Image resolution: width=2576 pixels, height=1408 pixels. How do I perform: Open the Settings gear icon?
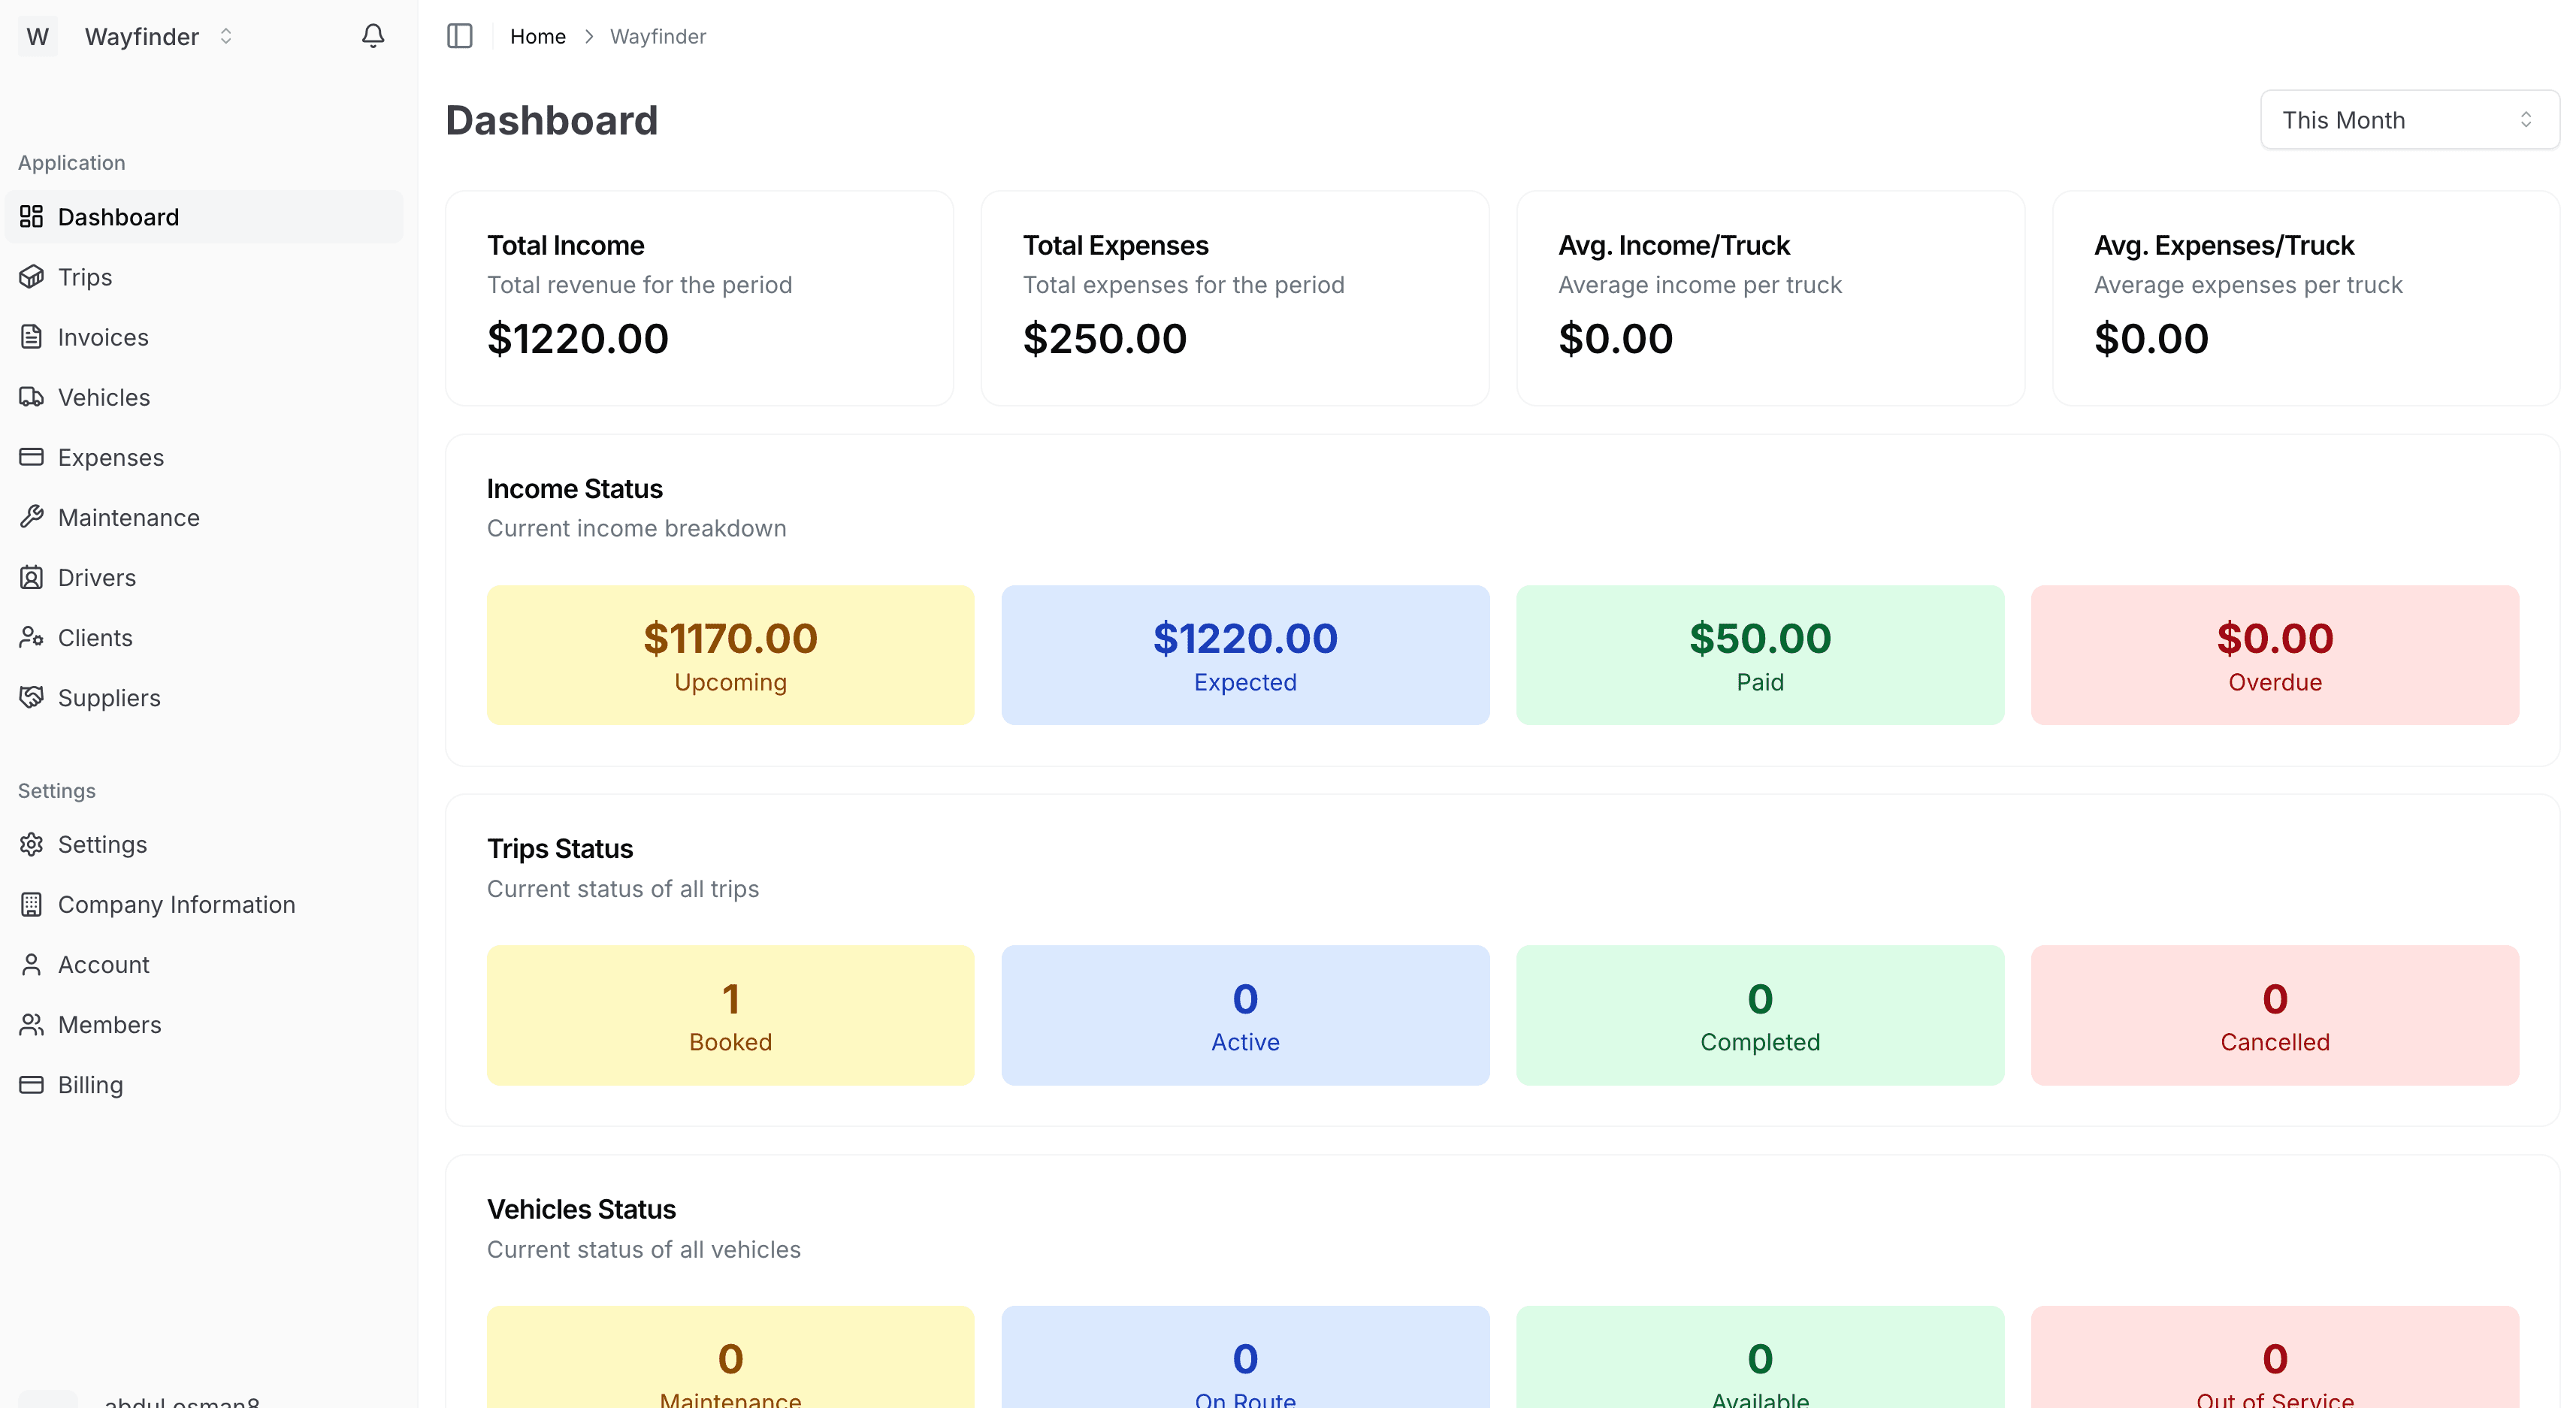(31, 844)
